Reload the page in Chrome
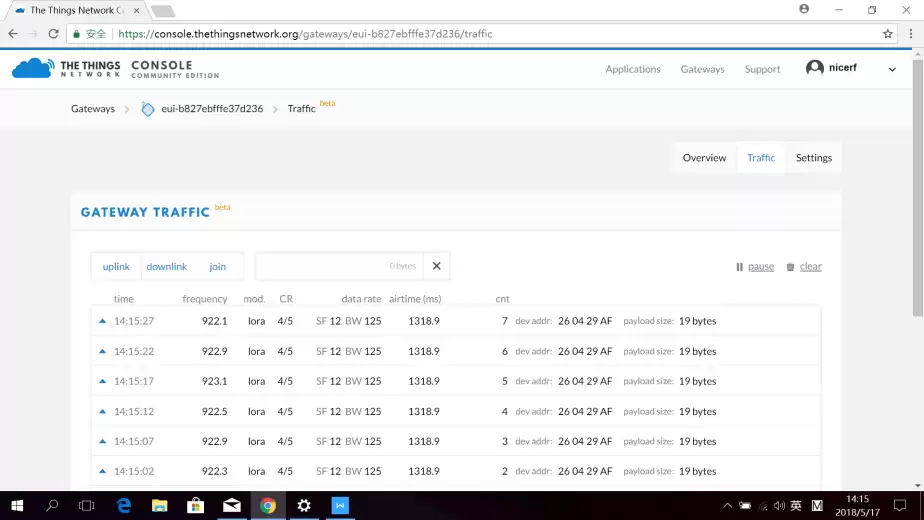This screenshot has height=520, width=924. point(53,33)
